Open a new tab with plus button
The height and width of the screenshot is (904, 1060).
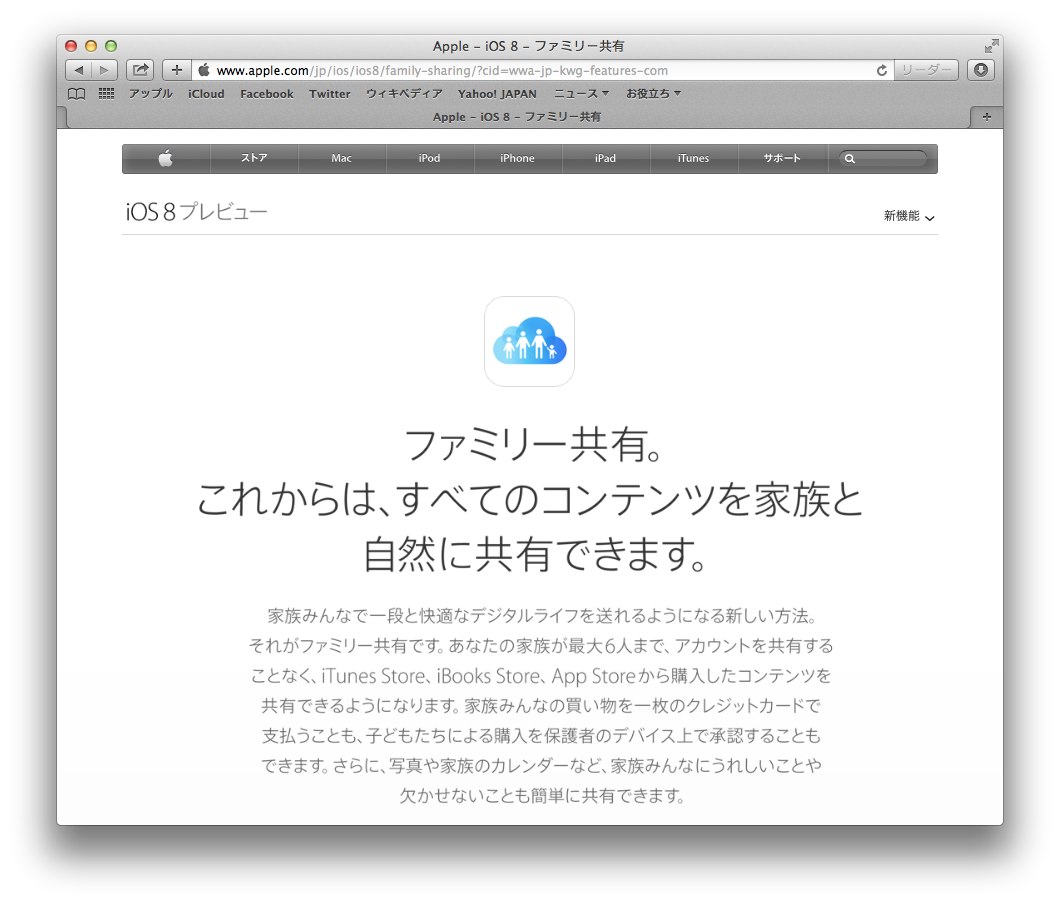point(986,117)
